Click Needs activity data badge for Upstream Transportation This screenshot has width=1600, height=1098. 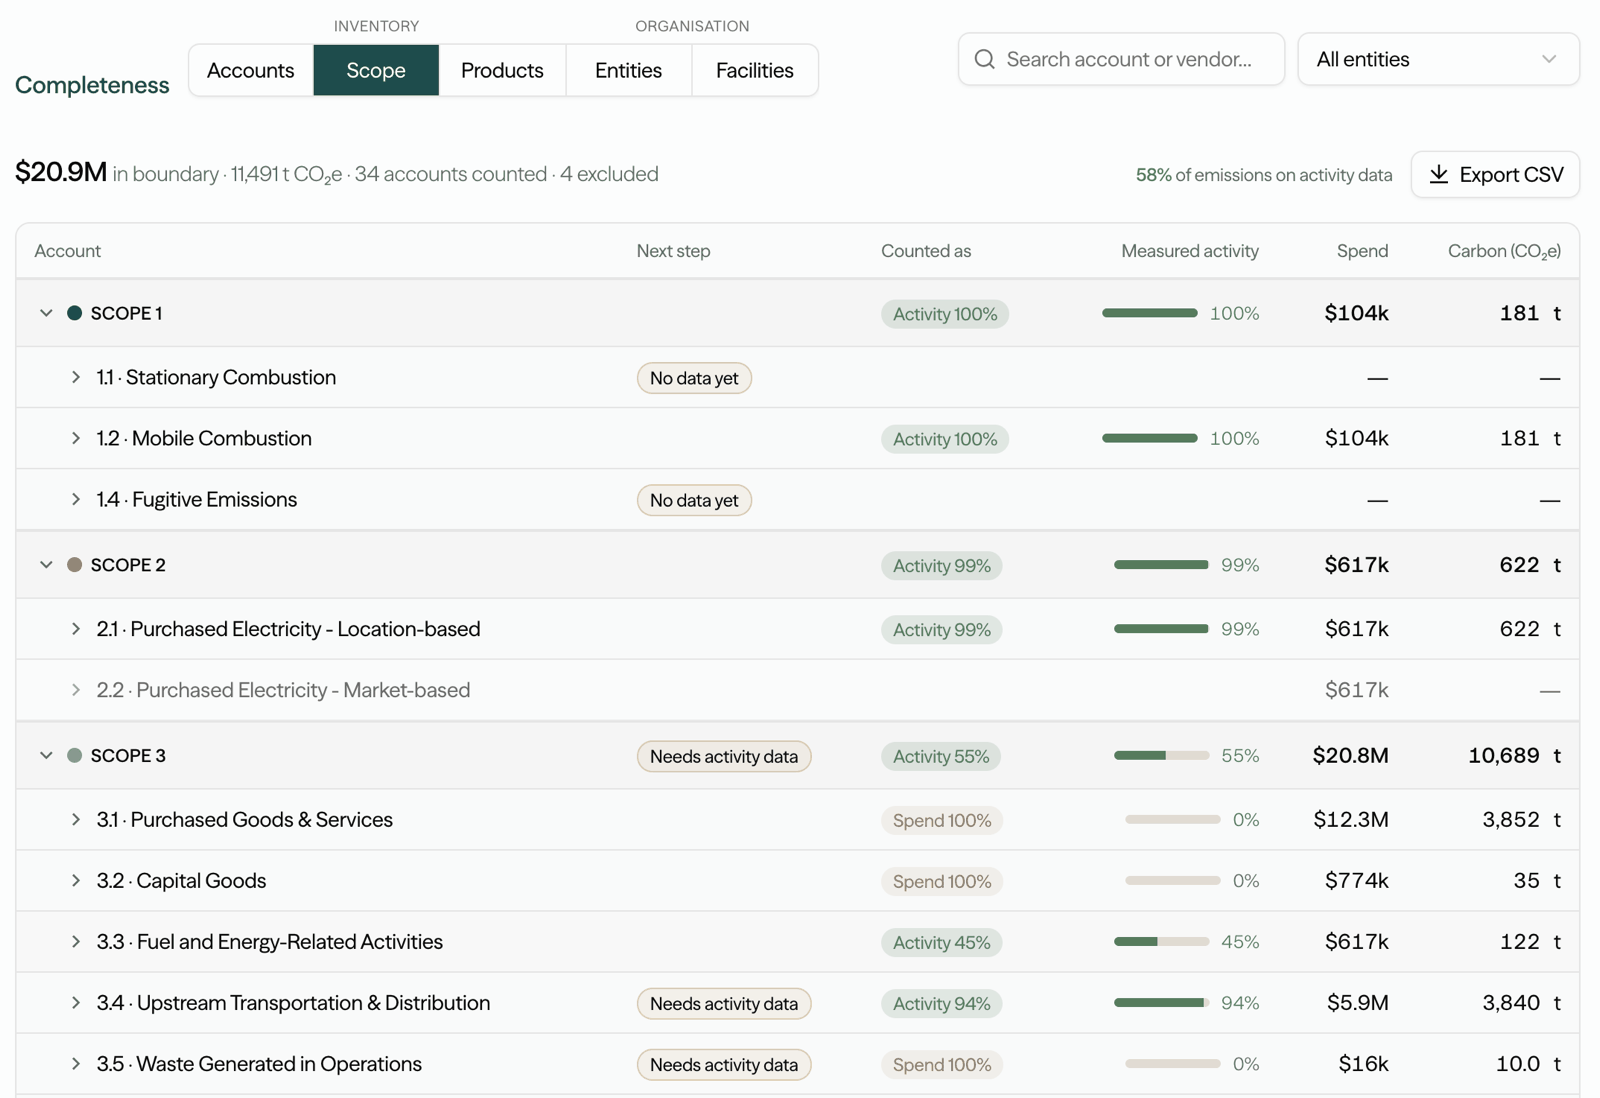(724, 1003)
